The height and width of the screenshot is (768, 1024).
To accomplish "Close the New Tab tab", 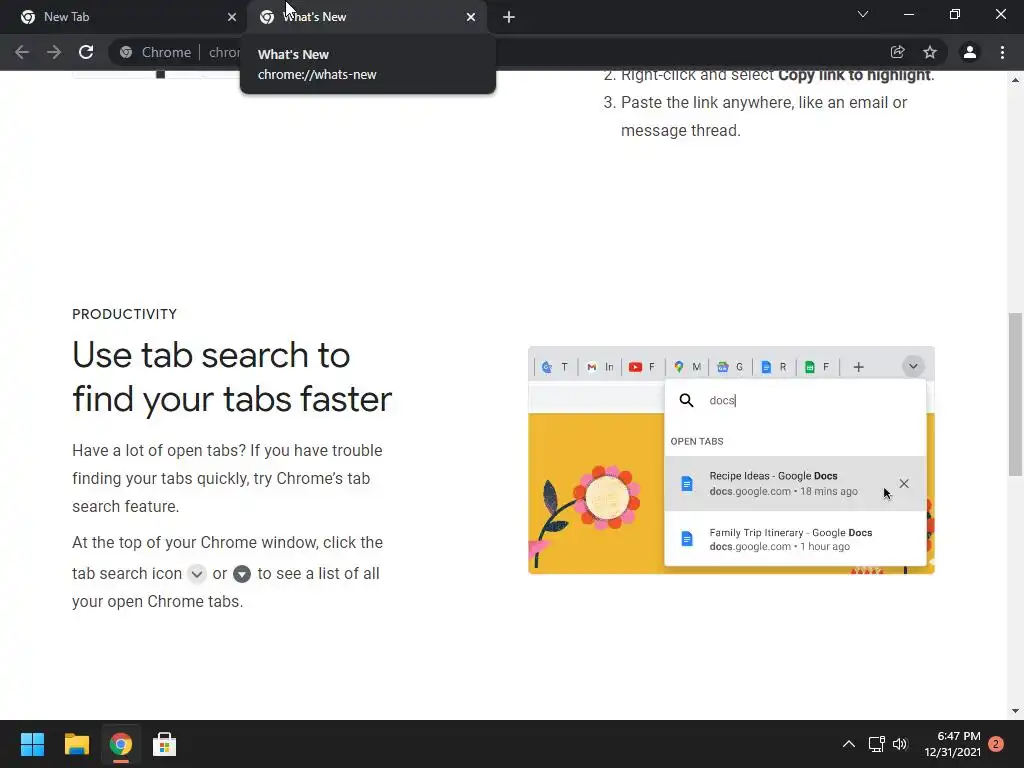I will (x=232, y=17).
